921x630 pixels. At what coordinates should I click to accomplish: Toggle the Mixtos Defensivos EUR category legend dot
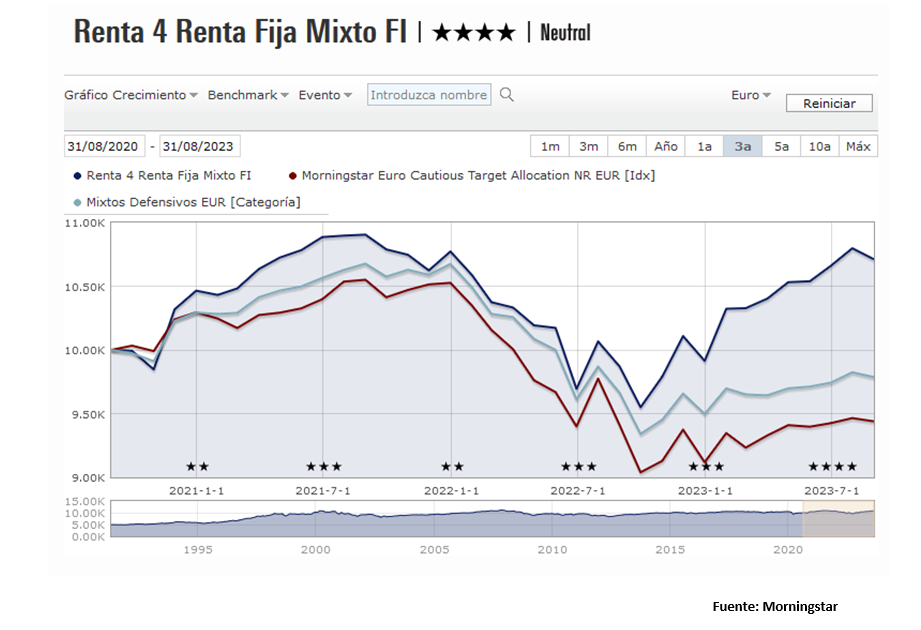coord(77,203)
